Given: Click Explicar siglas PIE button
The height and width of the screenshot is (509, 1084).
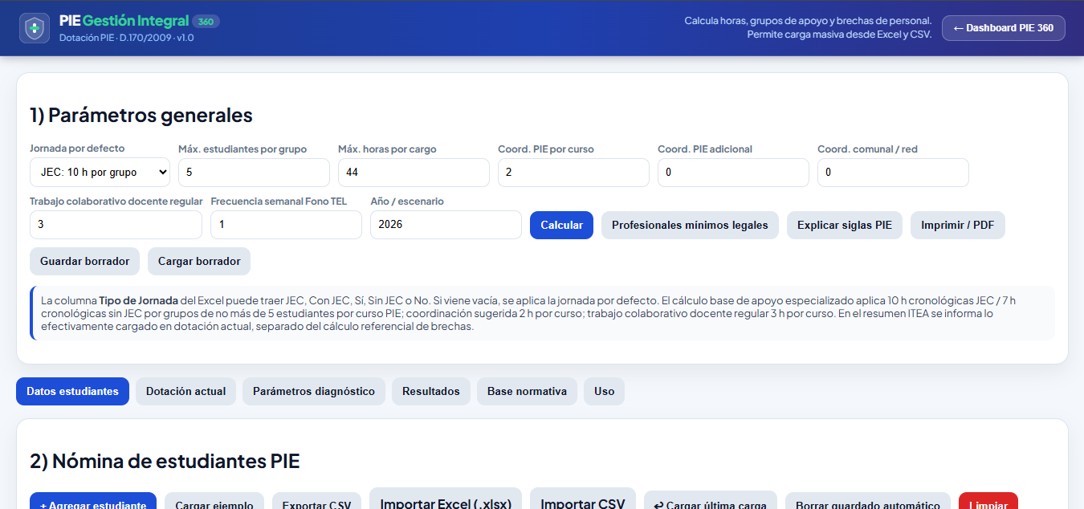Looking at the screenshot, I should tap(844, 225).
